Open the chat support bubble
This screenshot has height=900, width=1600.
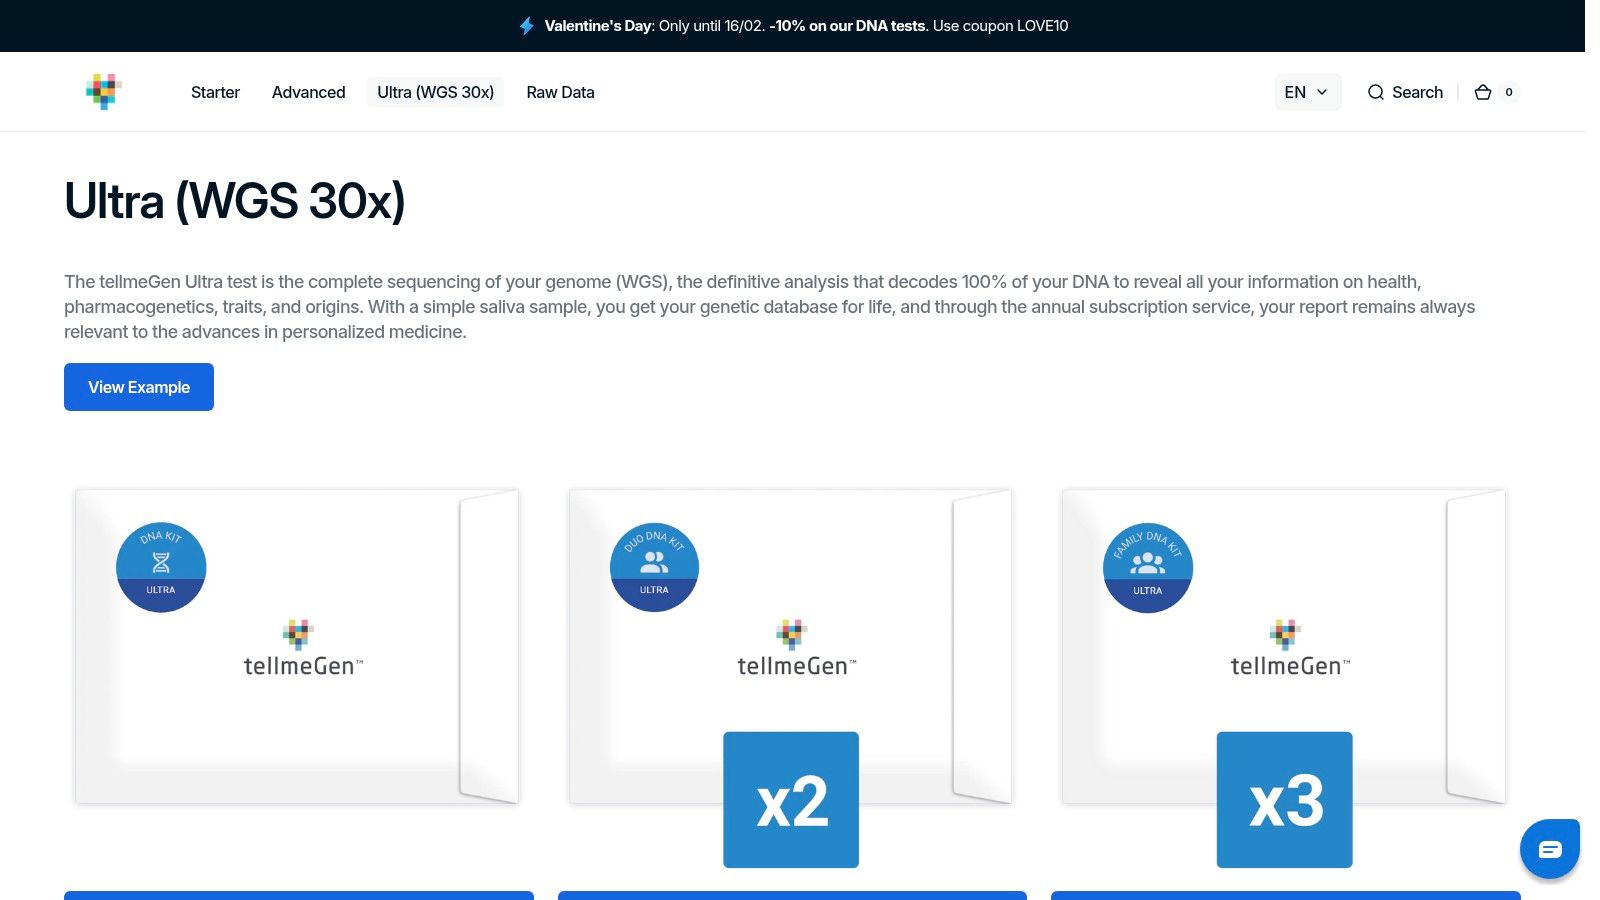pyautogui.click(x=1549, y=849)
